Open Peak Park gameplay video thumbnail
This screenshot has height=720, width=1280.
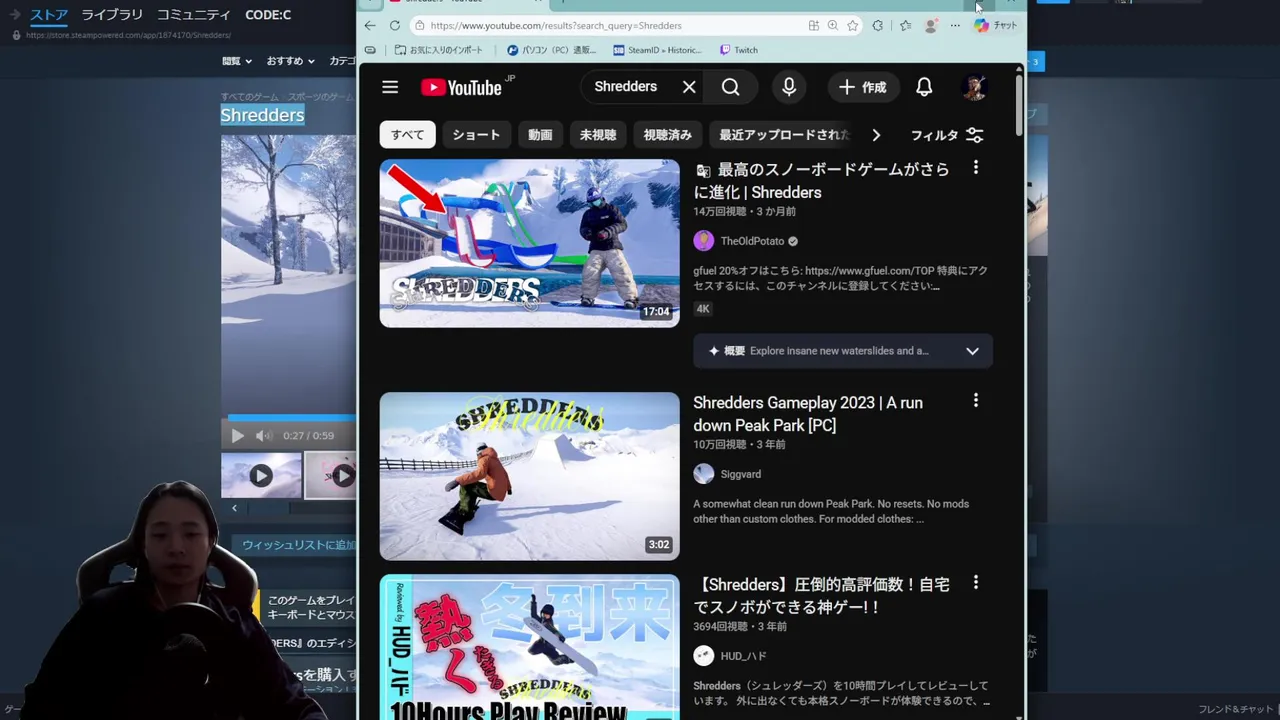tap(529, 476)
